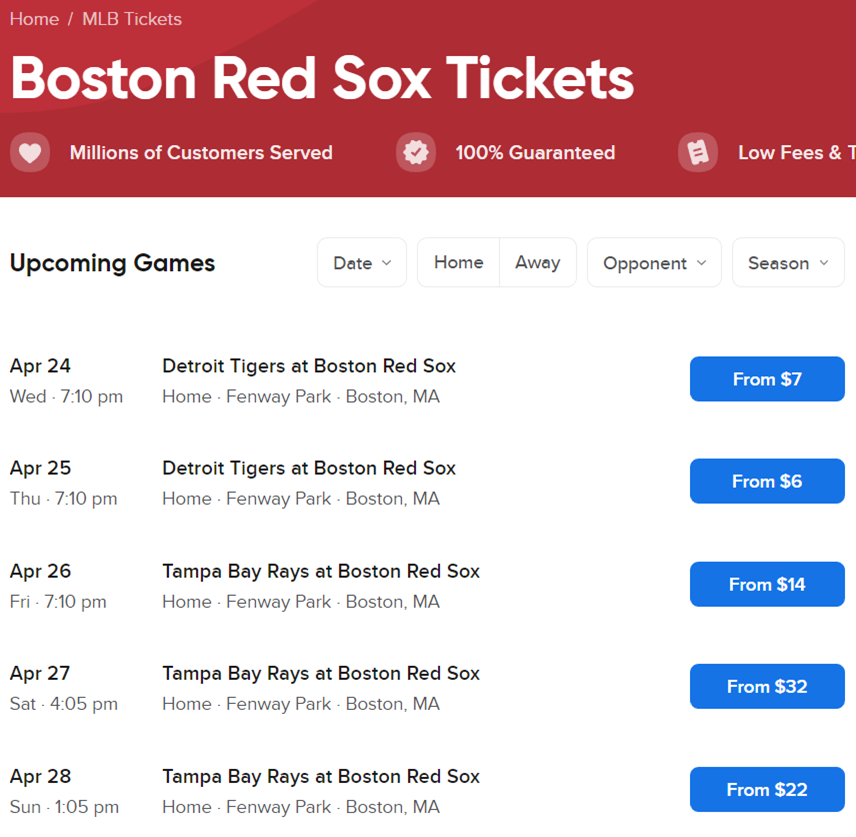This screenshot has width=856, height=837.
Task: Go to Home breadcrumb link
Action: 34,19
